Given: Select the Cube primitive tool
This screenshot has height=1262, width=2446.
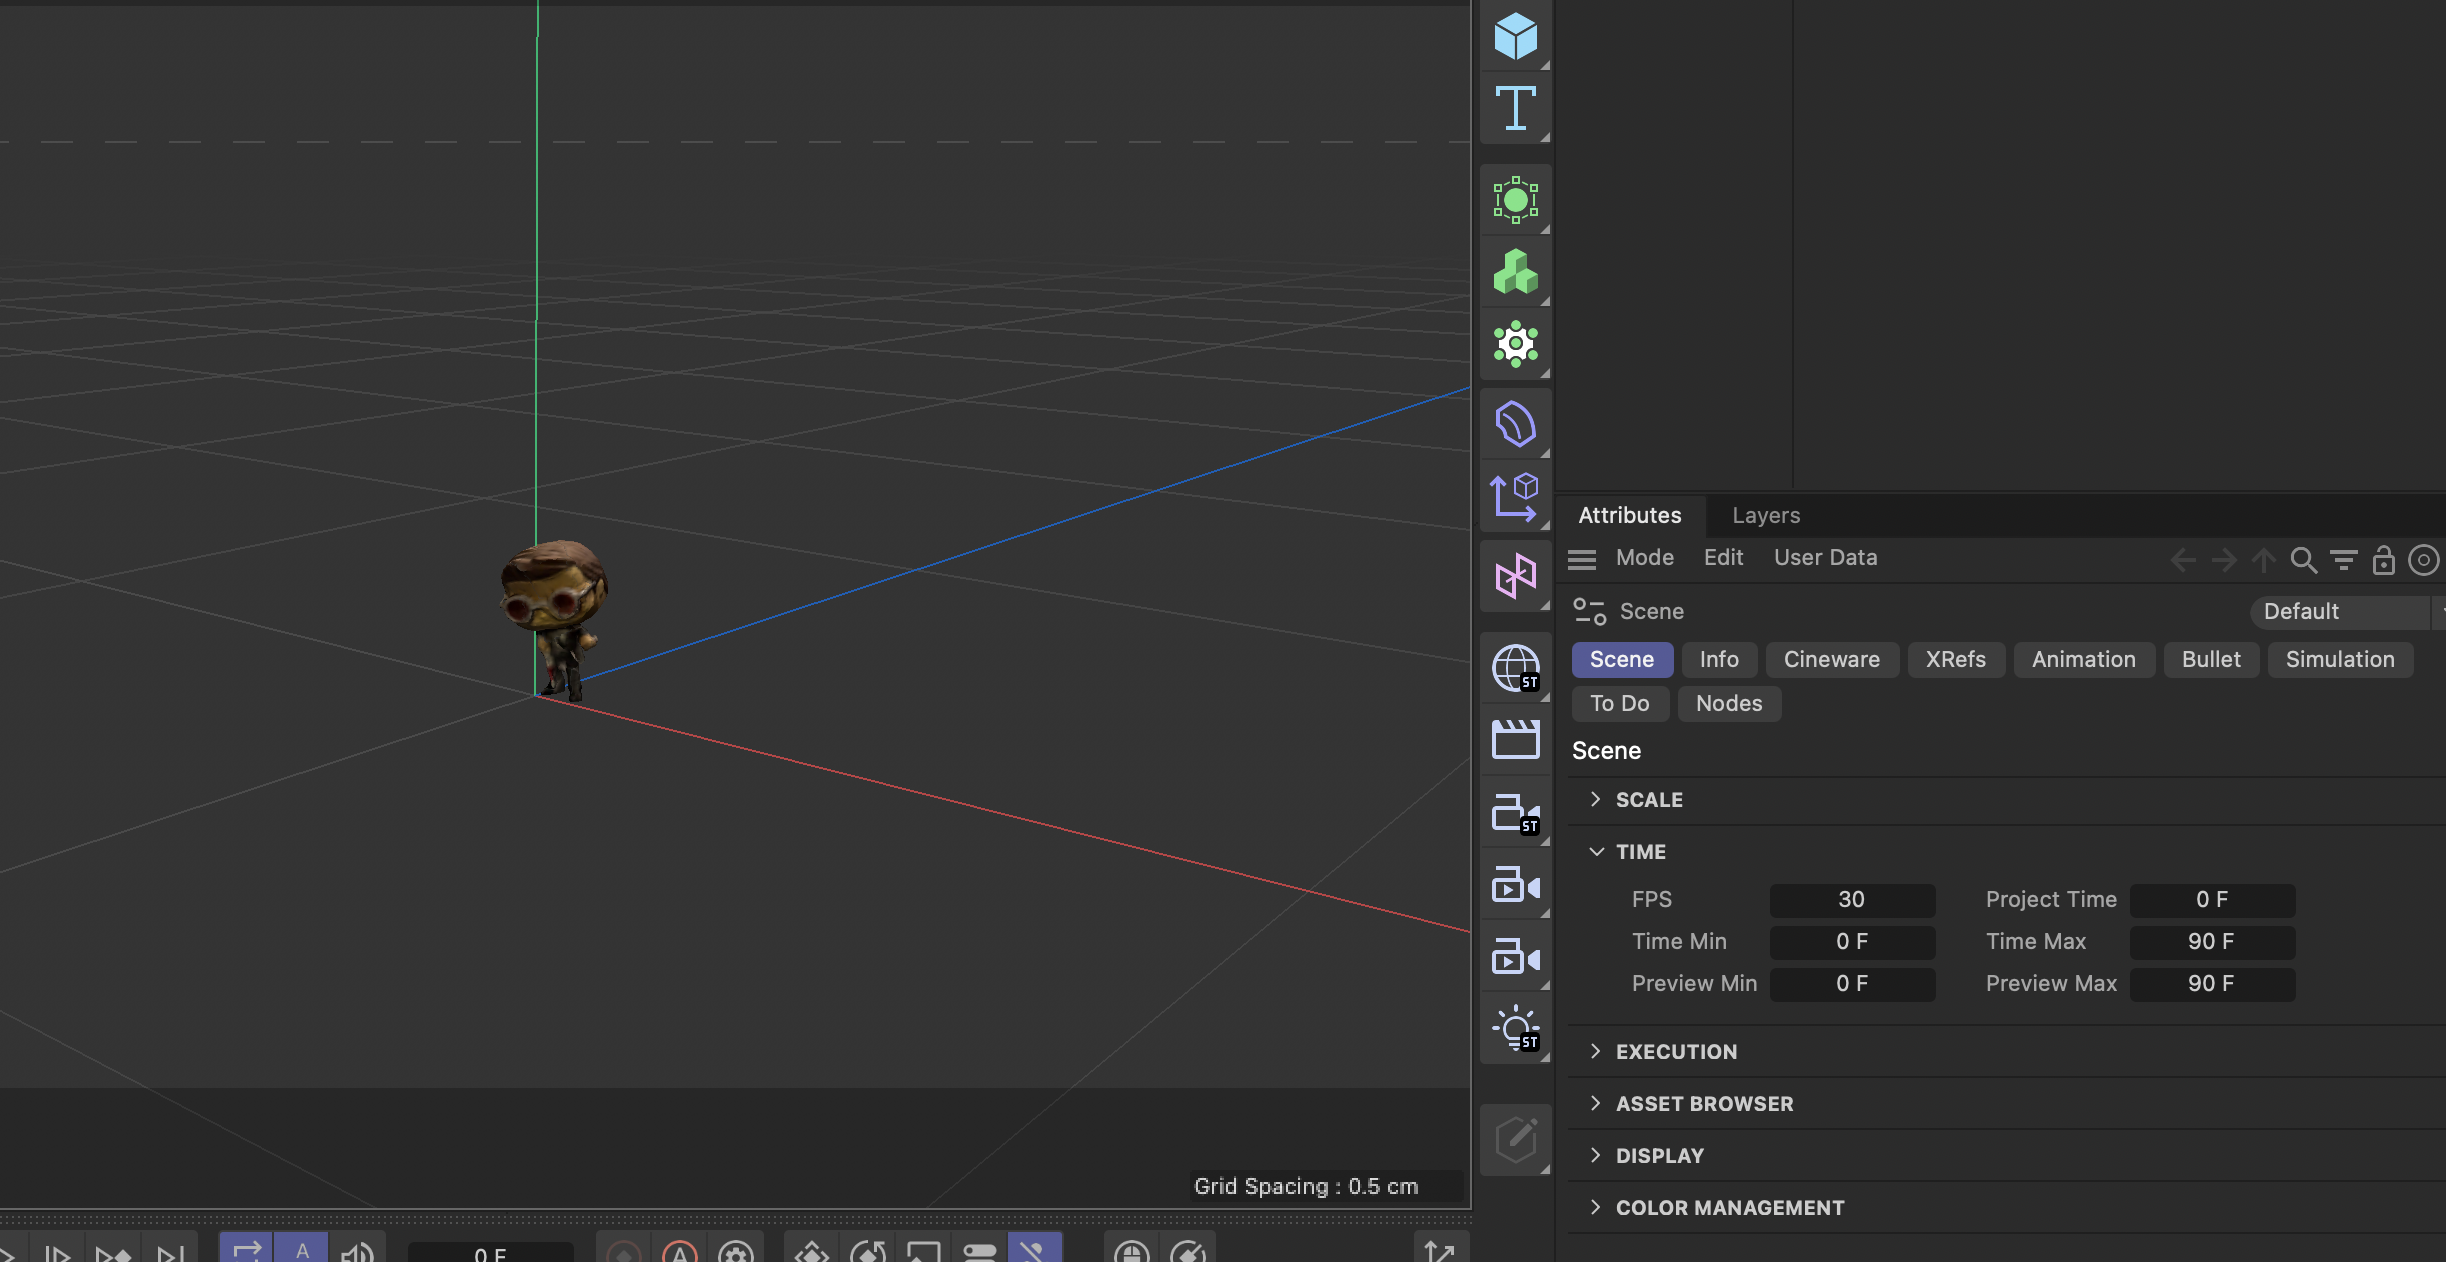Looking at the screenshot, I should (x=1515, y=37).
